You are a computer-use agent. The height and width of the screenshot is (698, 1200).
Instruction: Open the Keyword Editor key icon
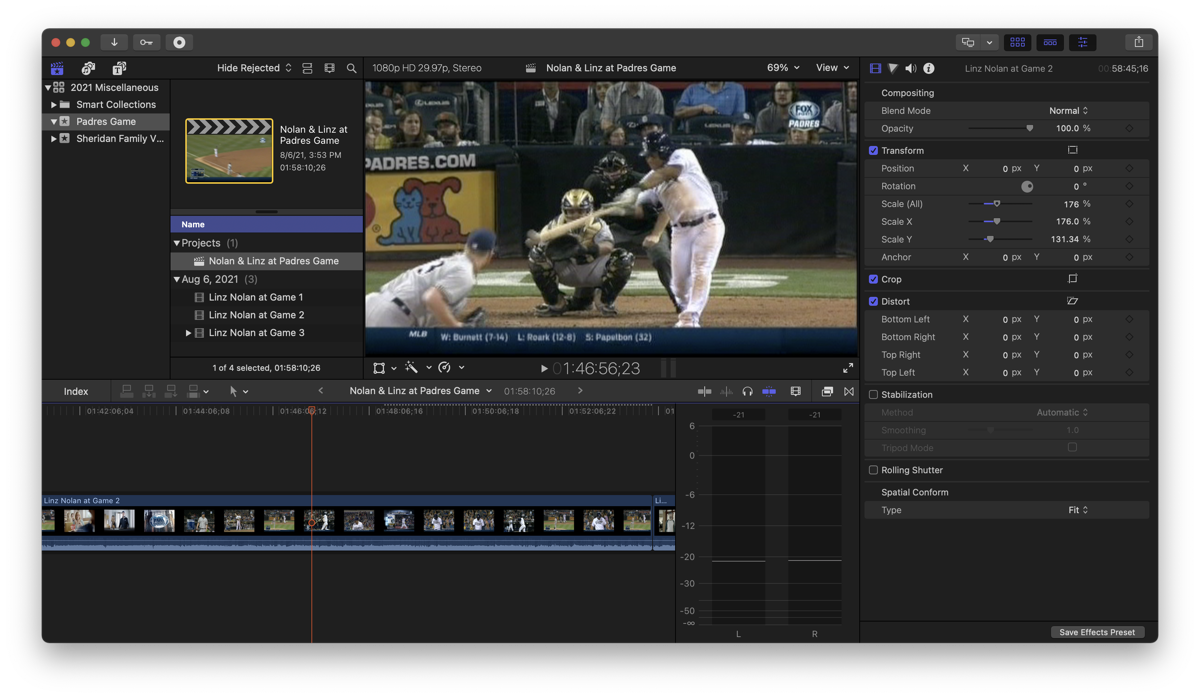146,42
